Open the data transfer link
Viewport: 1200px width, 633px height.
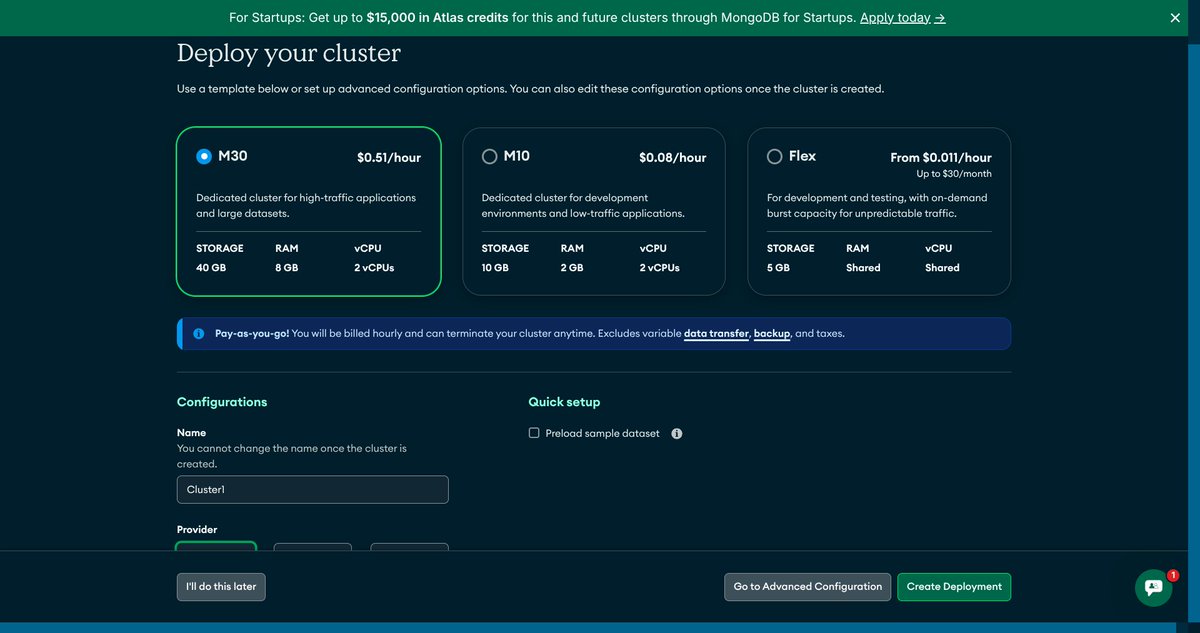pyautogui.click(x=716, y=333)
